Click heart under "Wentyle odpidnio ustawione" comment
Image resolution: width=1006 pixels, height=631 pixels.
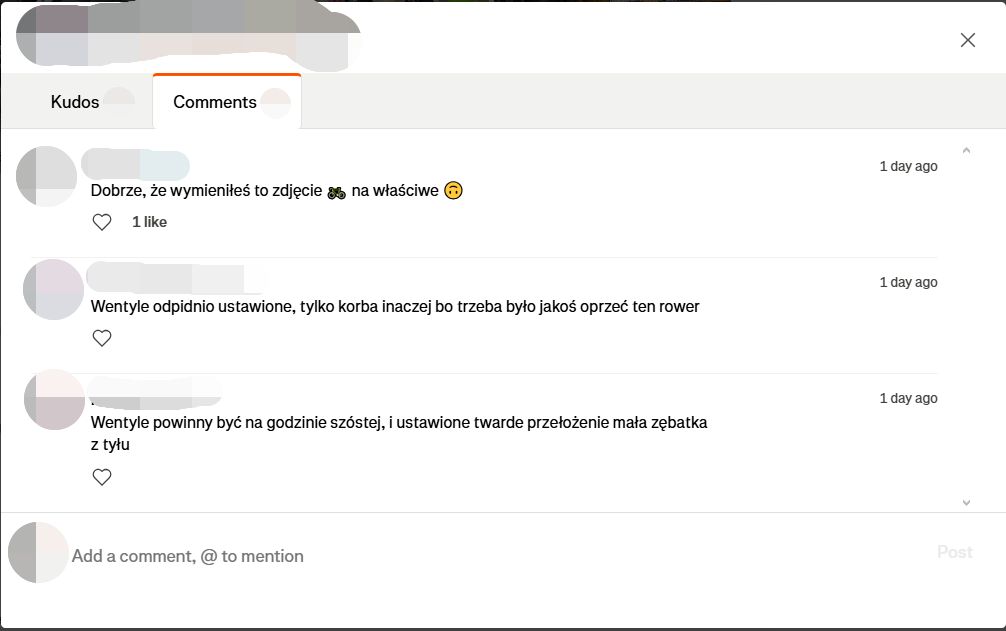coord(102,338)
